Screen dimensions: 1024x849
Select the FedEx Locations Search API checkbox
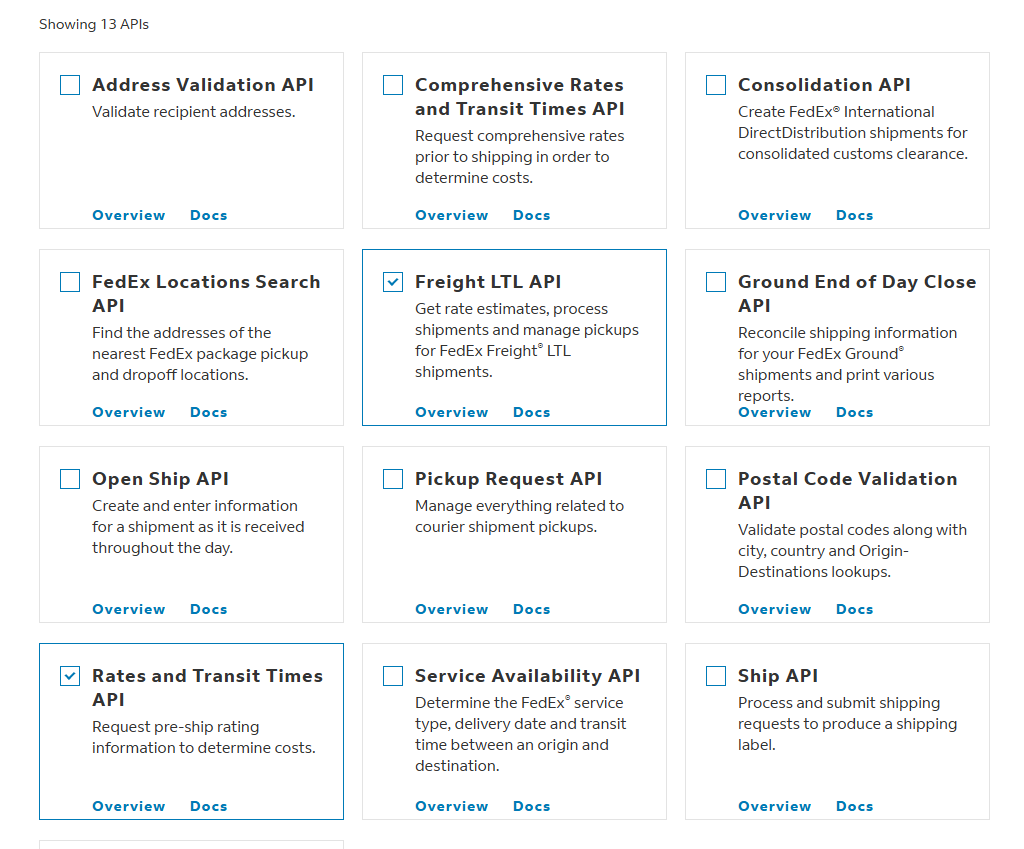point(70,282)
